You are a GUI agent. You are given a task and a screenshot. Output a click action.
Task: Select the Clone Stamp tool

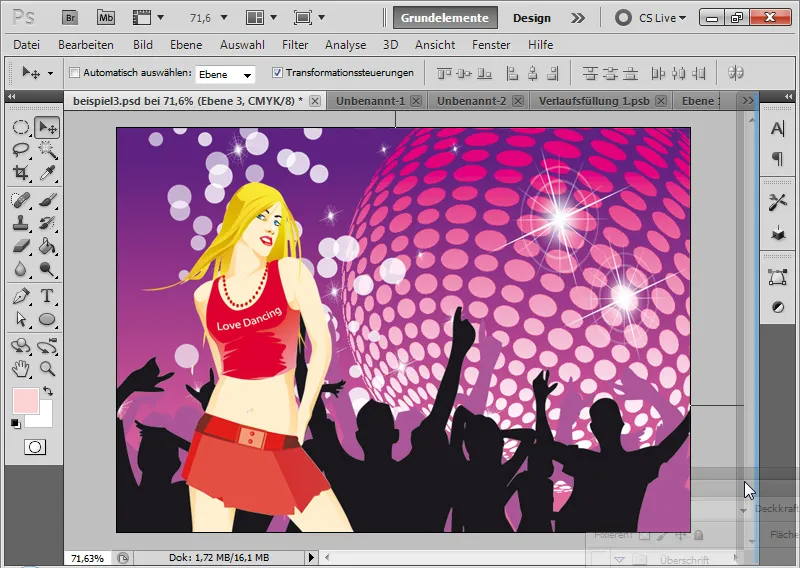(x=21, y=223)
